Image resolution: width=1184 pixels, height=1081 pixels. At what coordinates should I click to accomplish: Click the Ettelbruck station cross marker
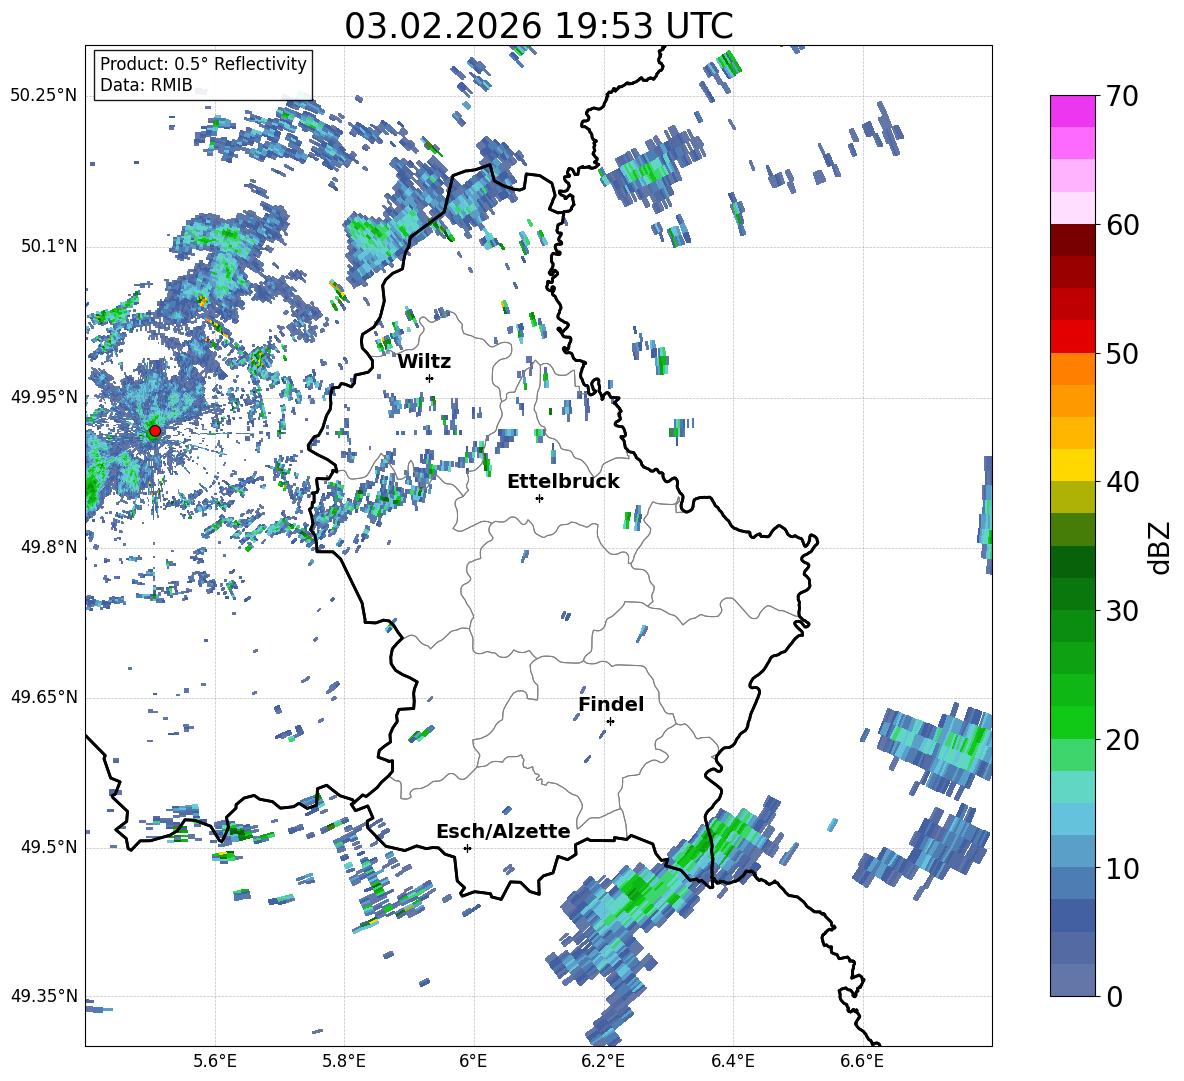click(539, 498)
